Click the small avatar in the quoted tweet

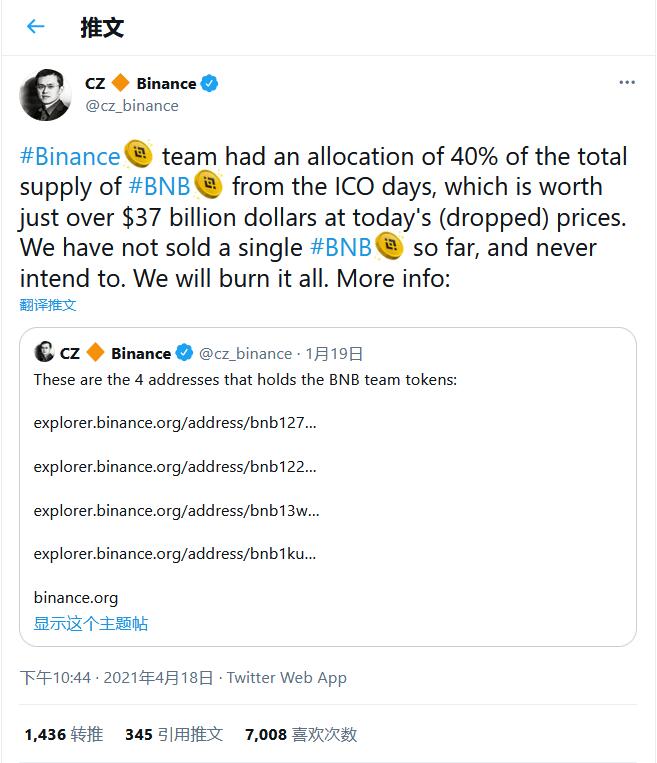pyautogui.click(x=44, y=352)
